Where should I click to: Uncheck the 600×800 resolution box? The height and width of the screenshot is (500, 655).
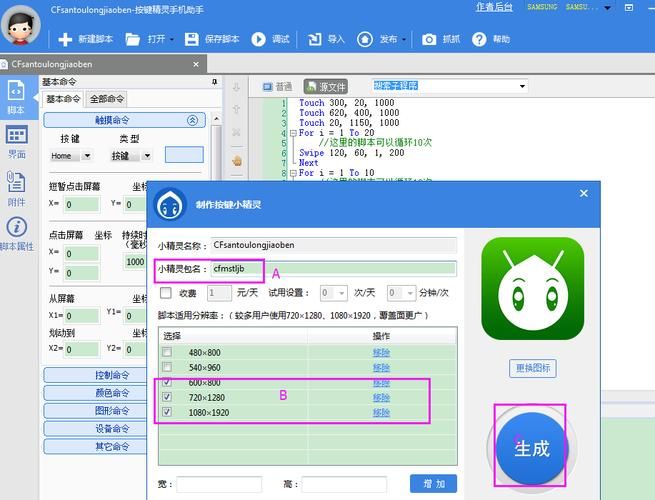(x=167, y=382)
